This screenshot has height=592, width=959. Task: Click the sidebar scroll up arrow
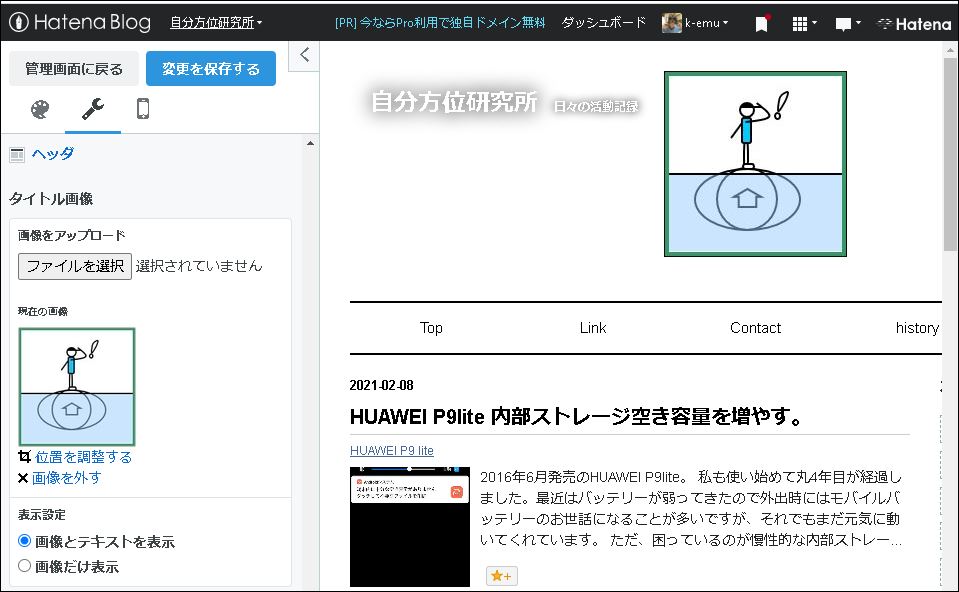(x=311, y=143)
